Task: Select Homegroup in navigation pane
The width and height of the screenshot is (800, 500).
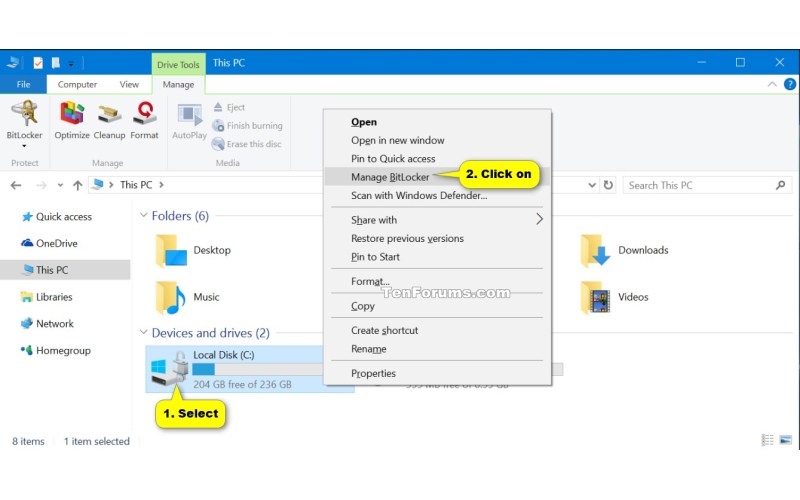Action: tap(56, 351)
